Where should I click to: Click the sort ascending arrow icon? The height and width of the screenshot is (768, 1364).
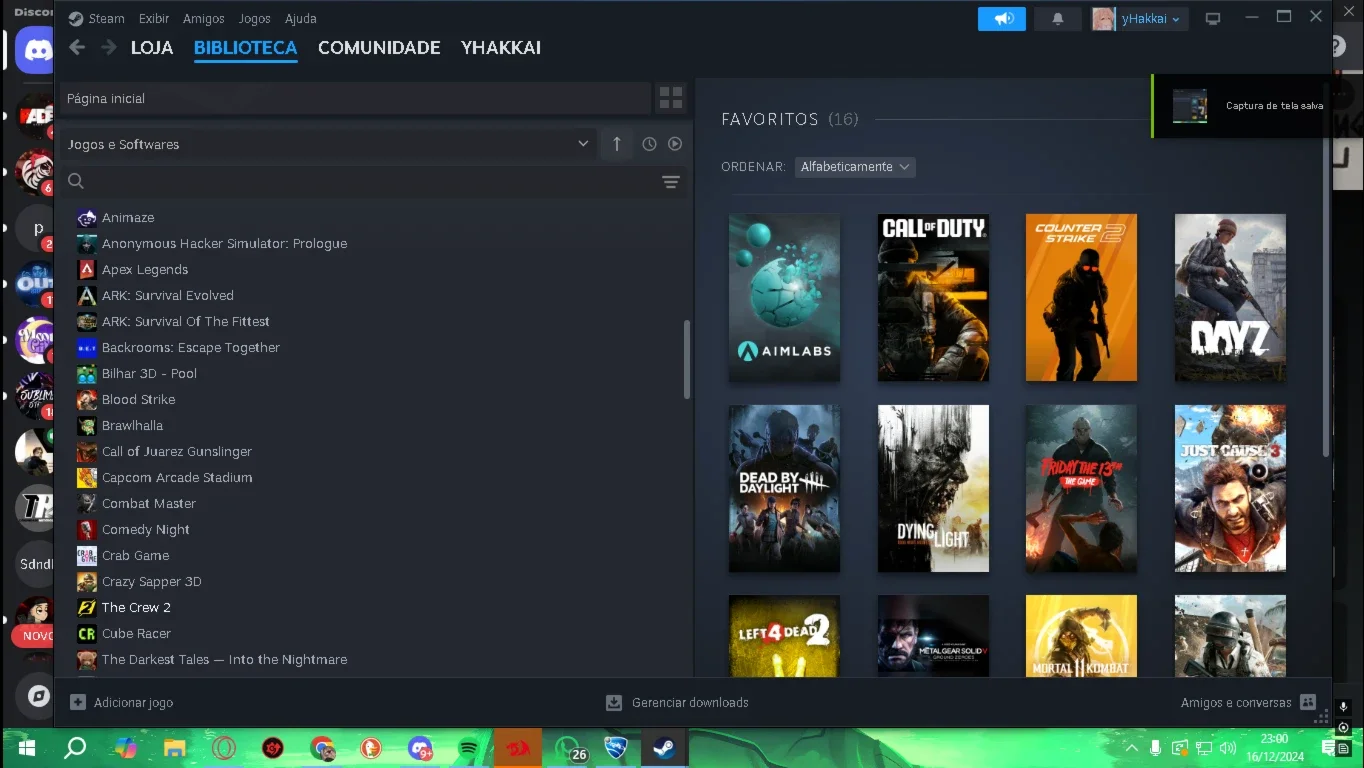click(617, 144)
